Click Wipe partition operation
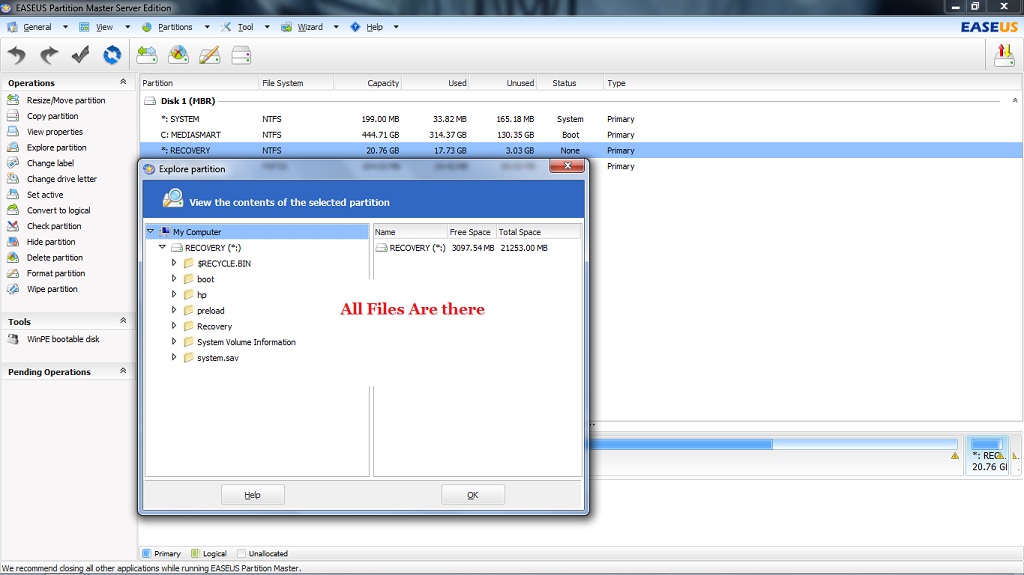This screenshot has width=1024, height=575. pyautogui.click(x=52, y=289)
